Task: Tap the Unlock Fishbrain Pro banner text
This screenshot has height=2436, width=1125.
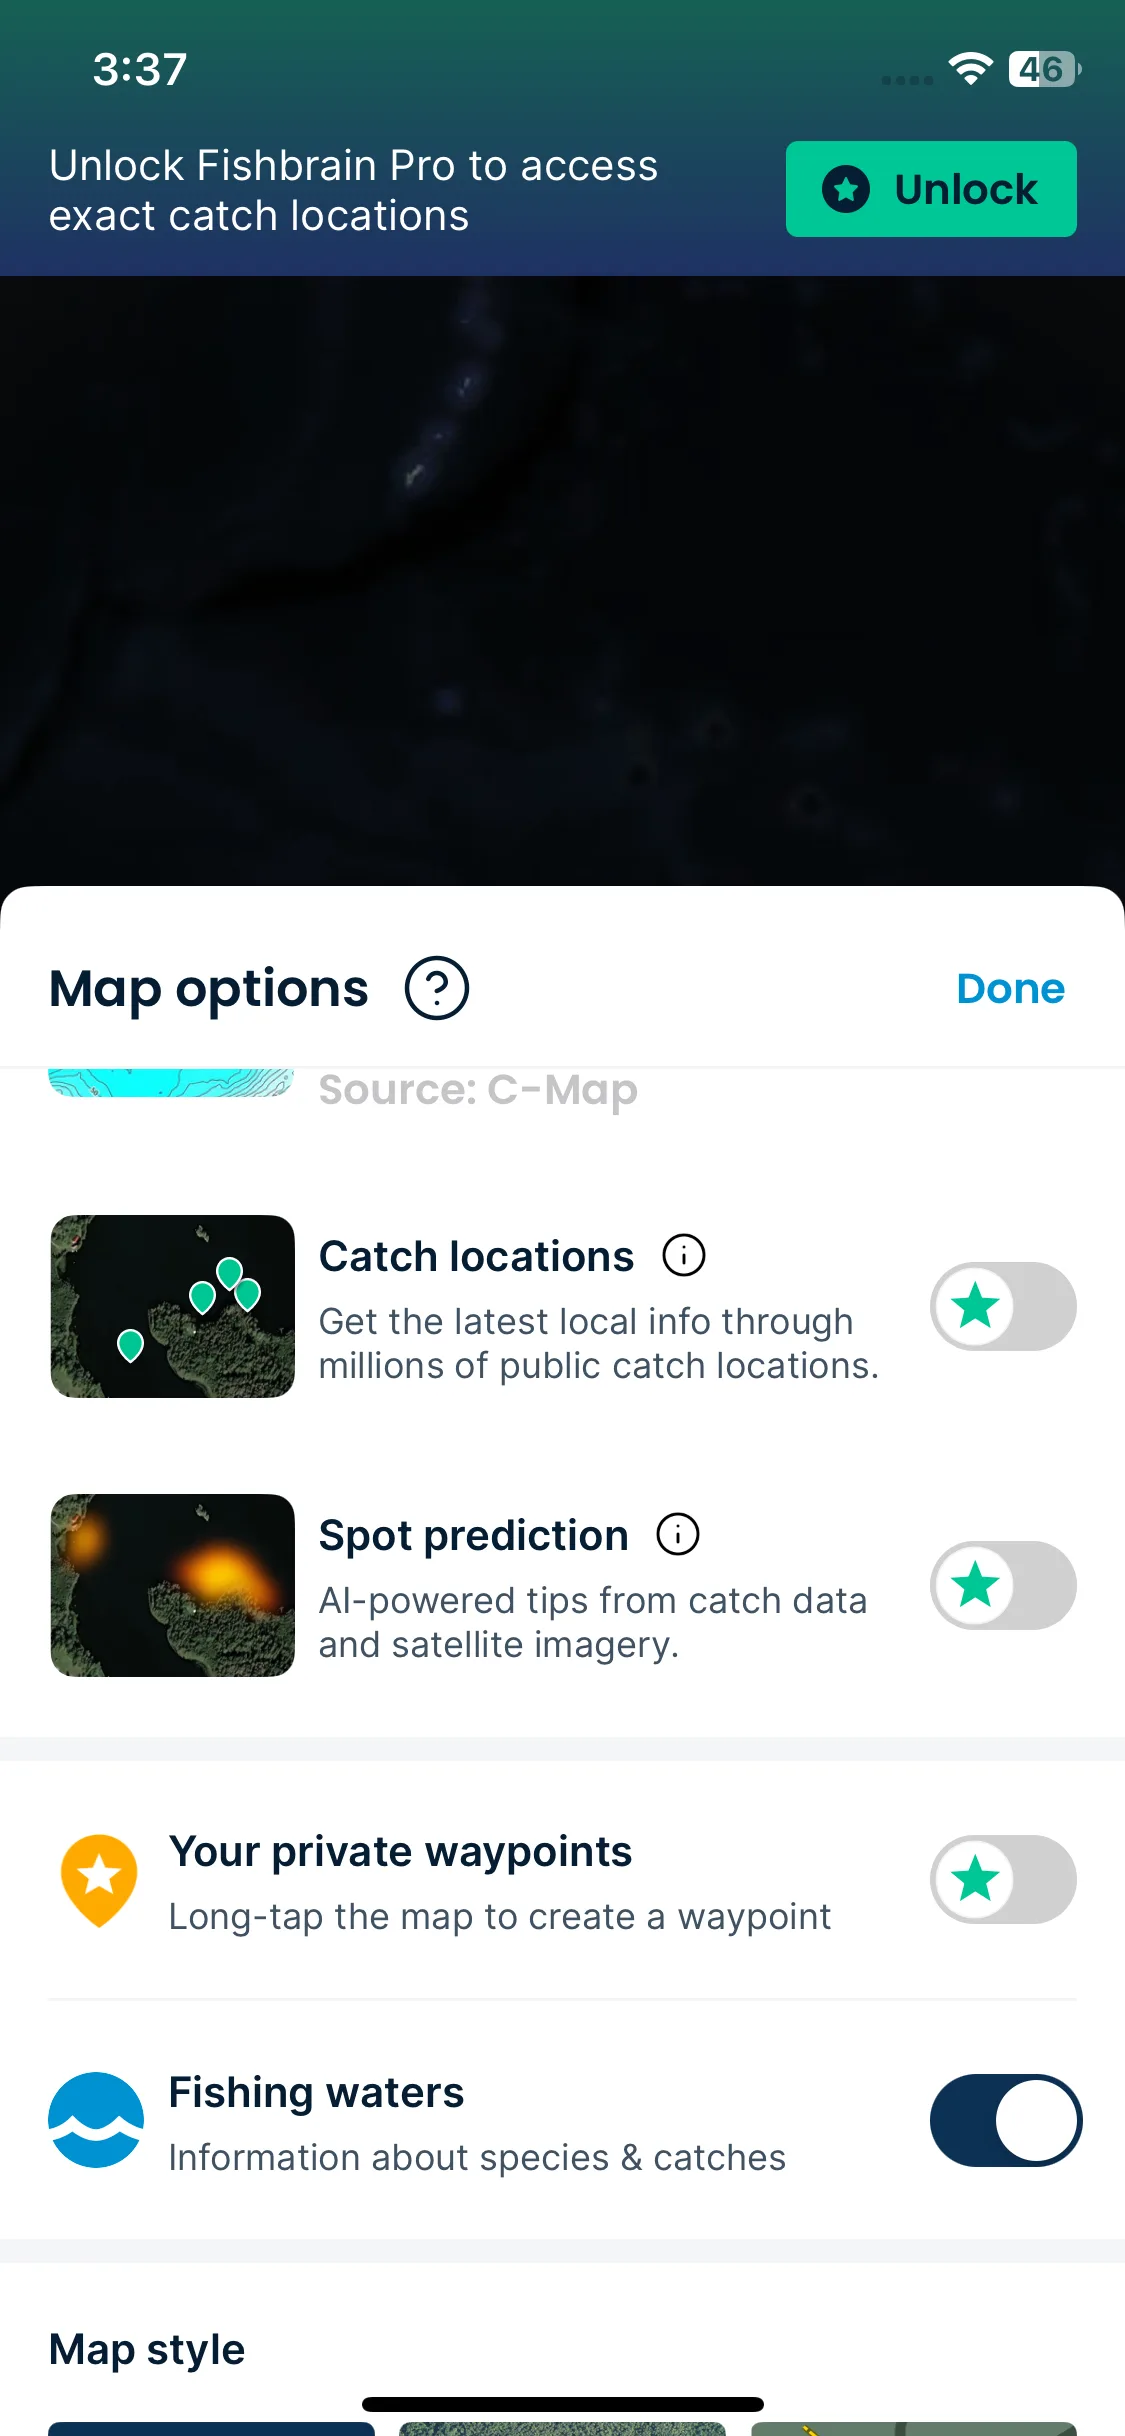Action: point(354,190)
